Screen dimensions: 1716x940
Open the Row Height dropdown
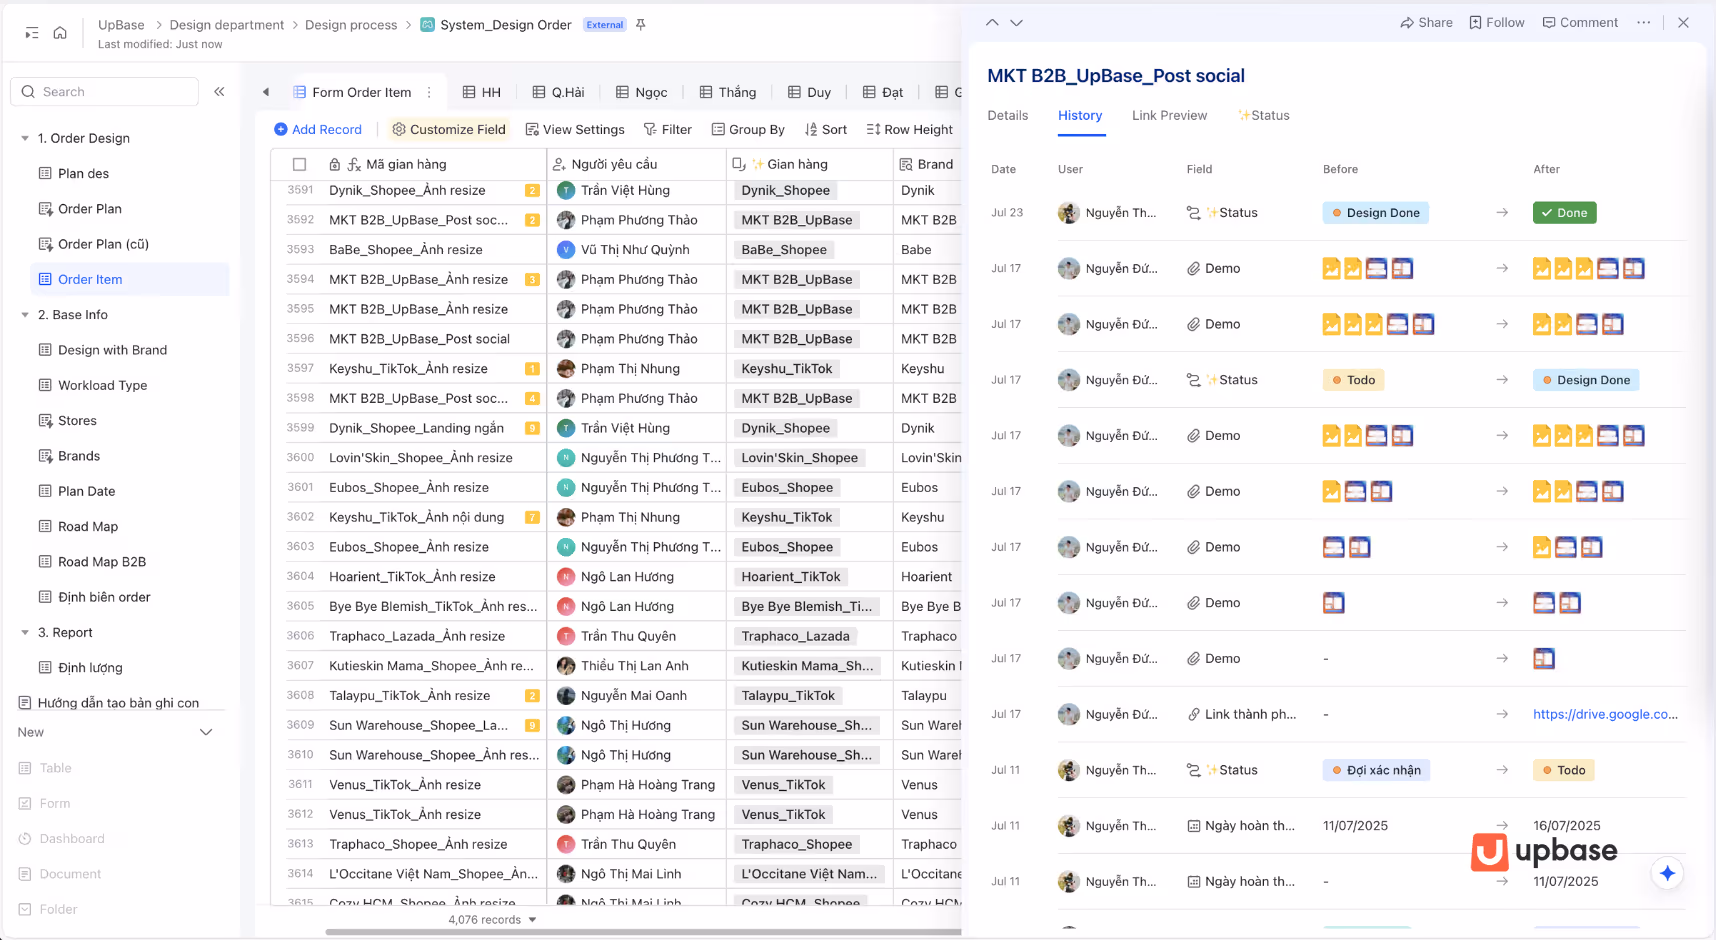[909, 130]
